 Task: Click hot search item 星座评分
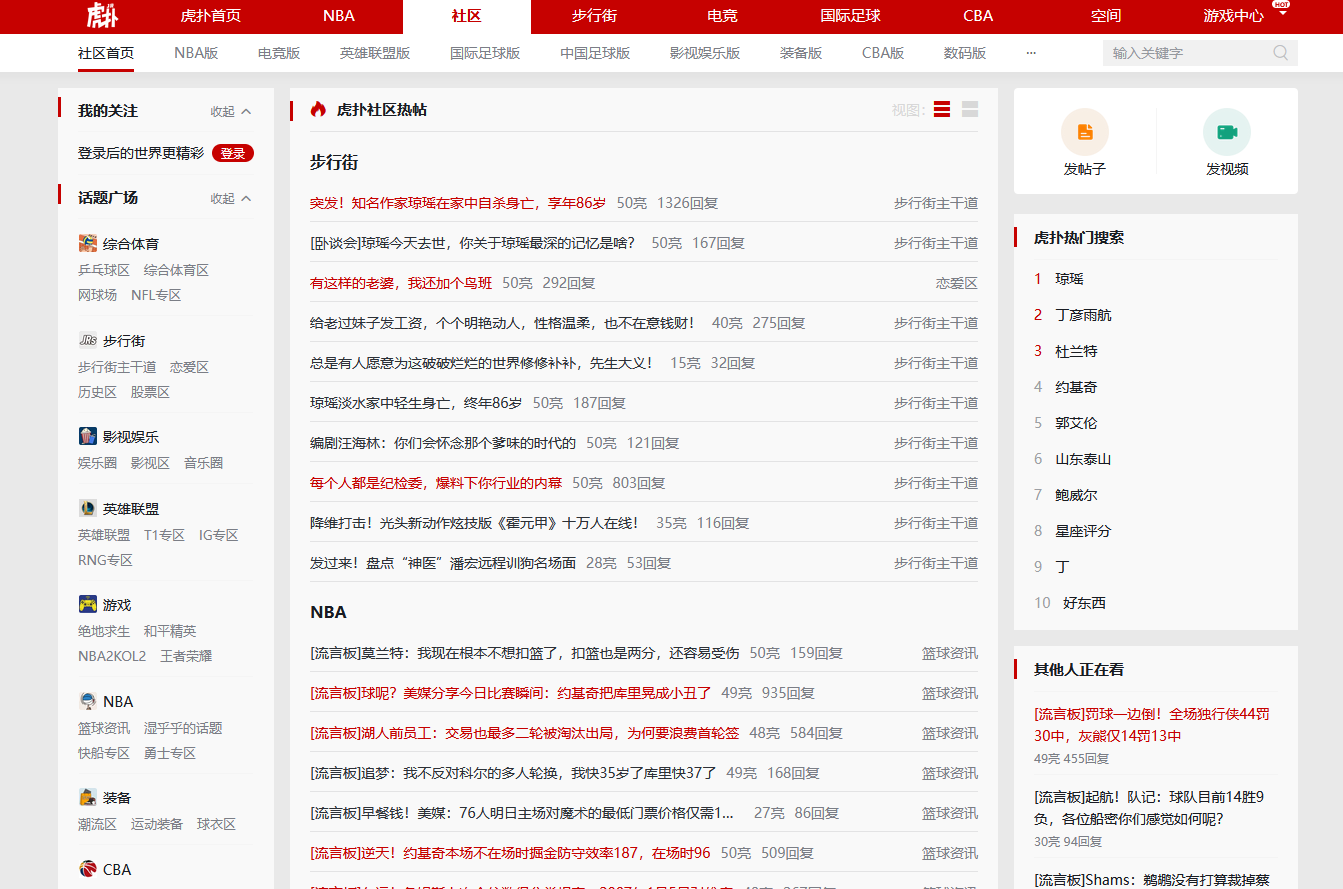coord(1083,531)
